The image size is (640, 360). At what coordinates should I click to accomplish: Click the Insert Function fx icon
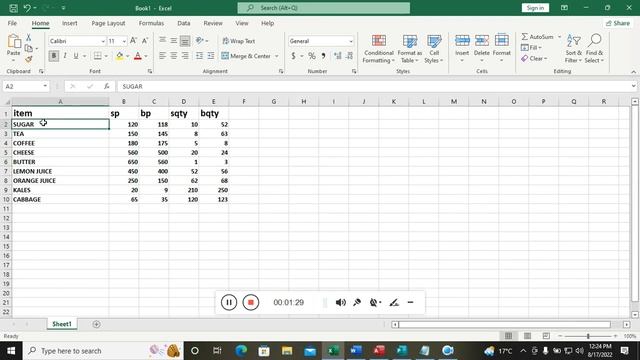pos(107,86)
